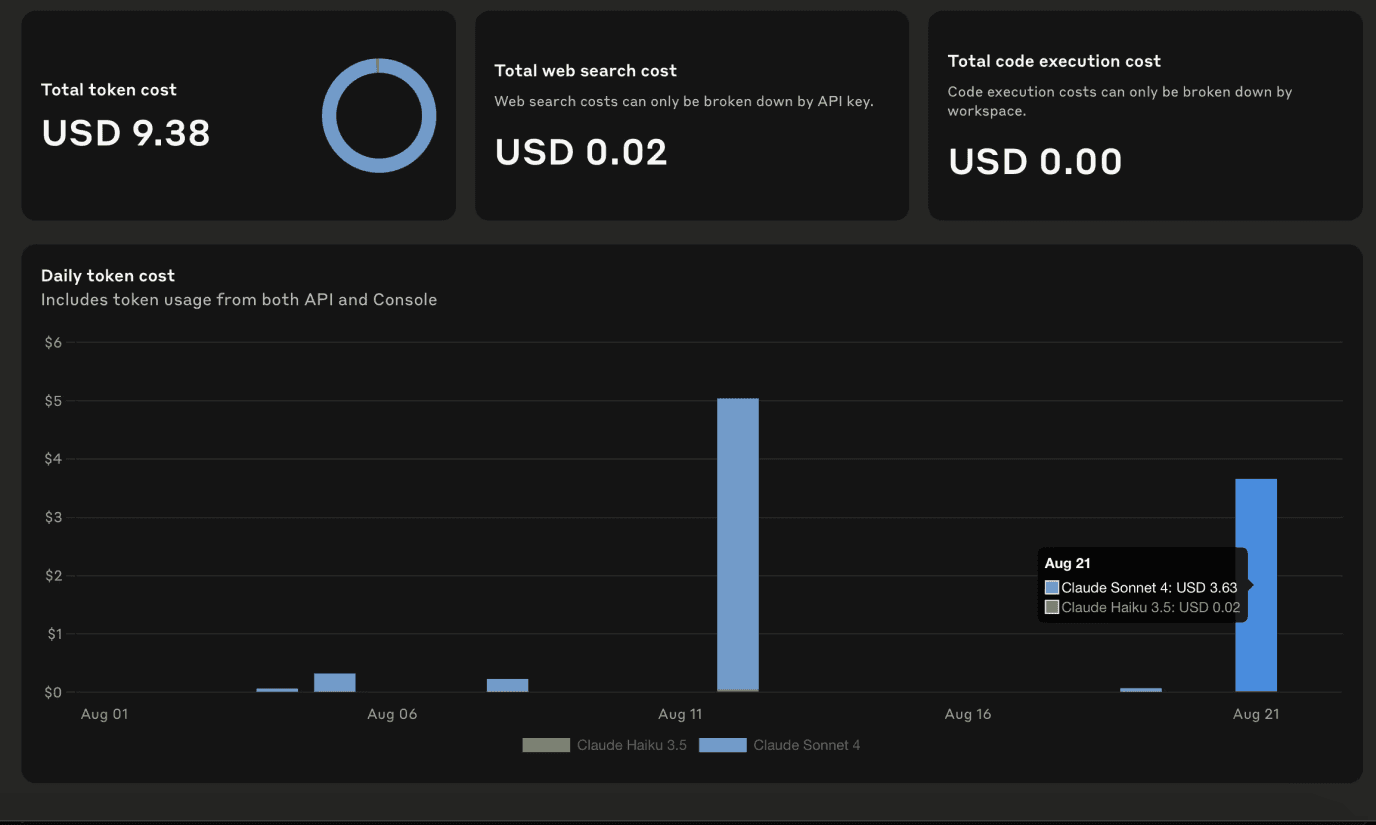The height and width of the screenshot is (825, 1376).
Task: Click the USD 9.38 total token cost value
Action: (x=126, y=133)
